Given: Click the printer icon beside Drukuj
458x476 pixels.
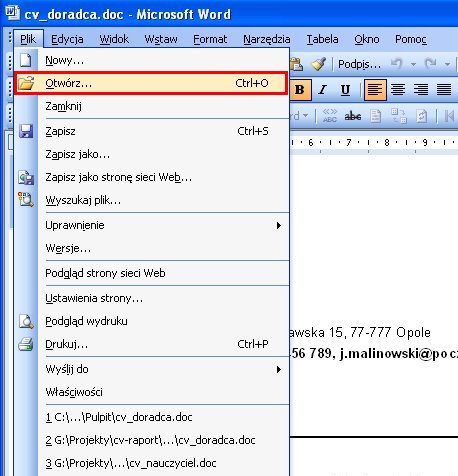Looking at the screenshot, I should 26,344.
